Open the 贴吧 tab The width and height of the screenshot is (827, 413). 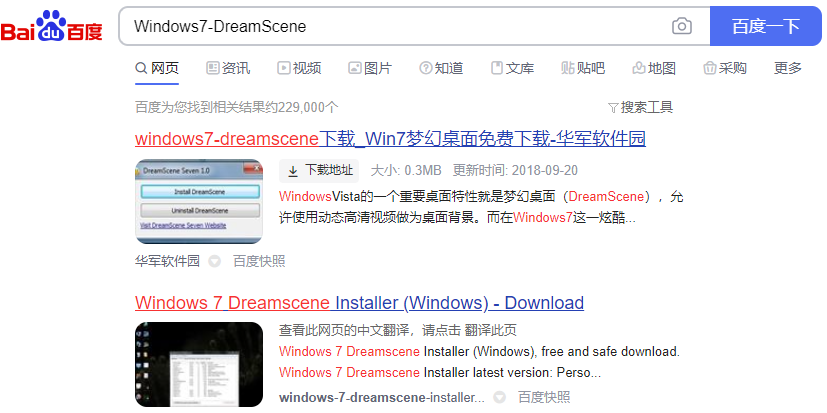583,68
